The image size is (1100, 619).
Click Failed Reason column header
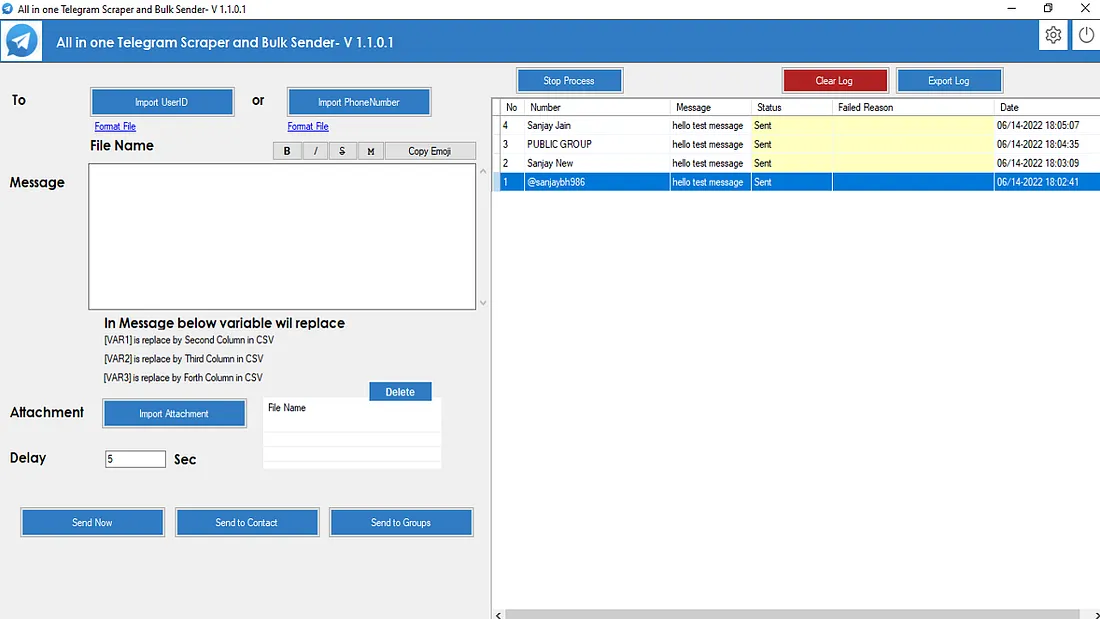pos(913,107)
